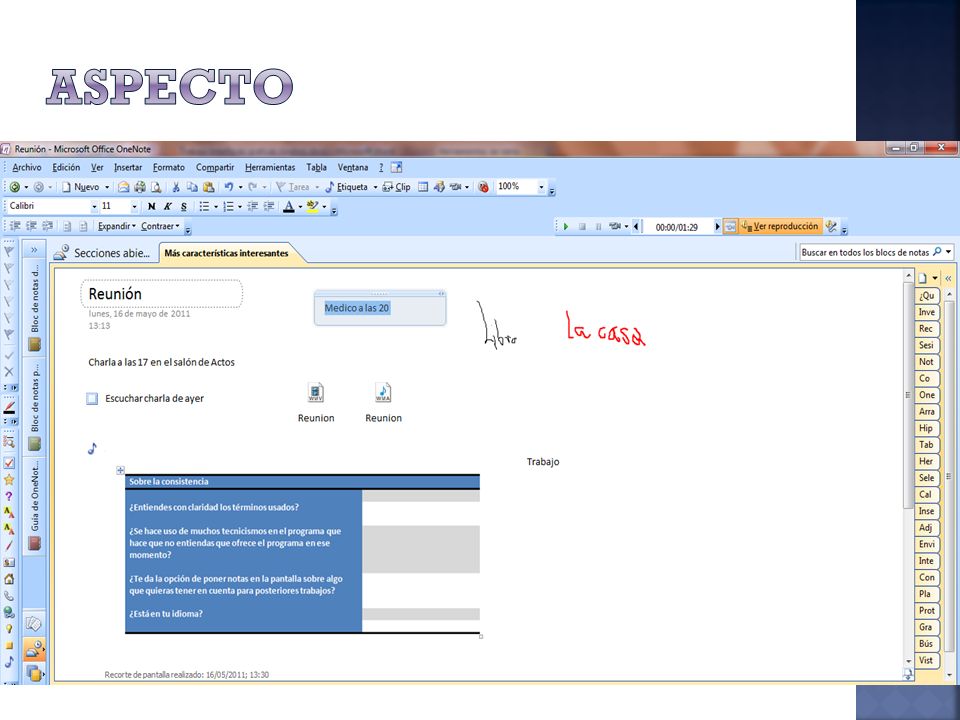Click the red recording tools icon
The width and height of the screenshot is (960, 720).
tap(484, 187)
